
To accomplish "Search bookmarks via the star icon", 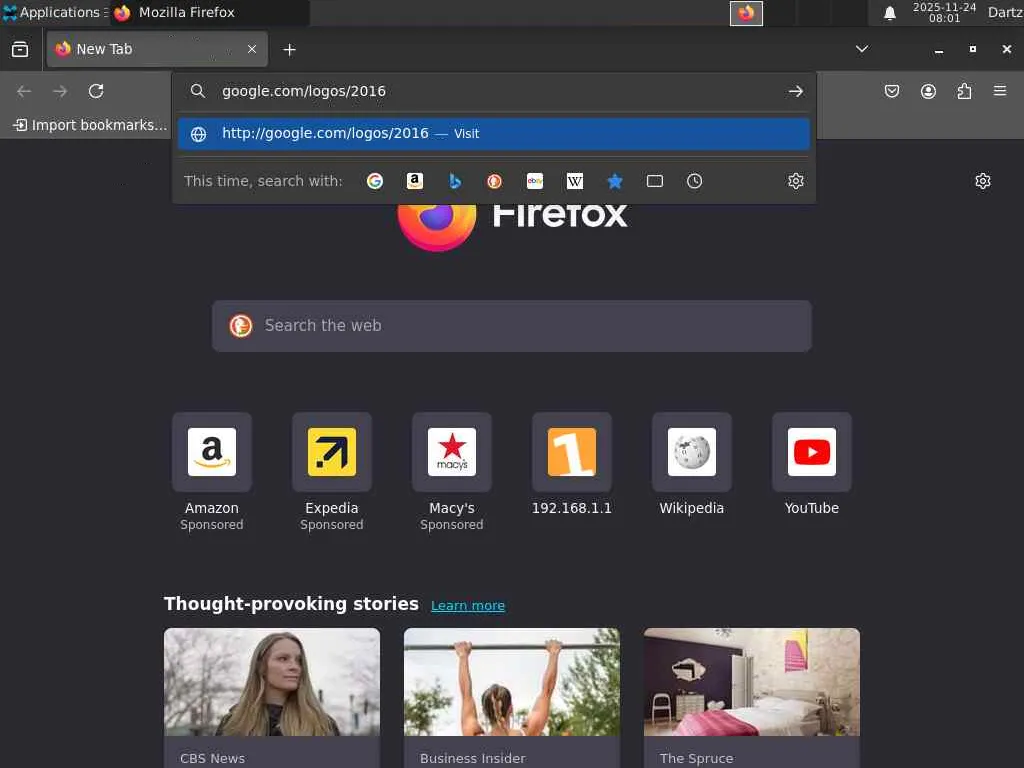I will (x=615, y=181).
